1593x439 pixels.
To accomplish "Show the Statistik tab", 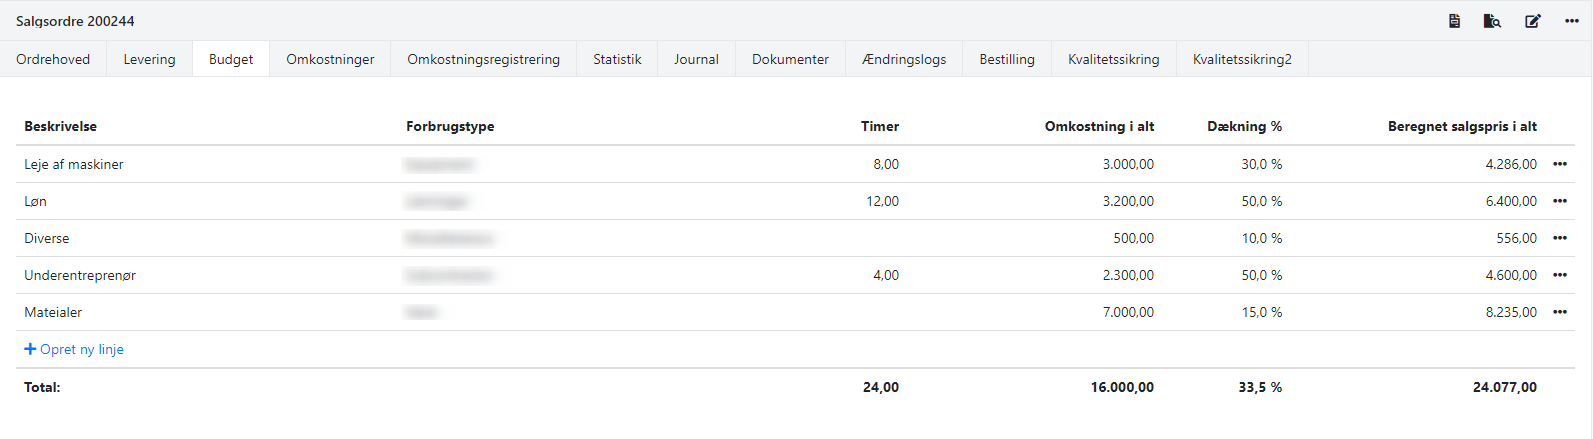I will click(617, 59).
